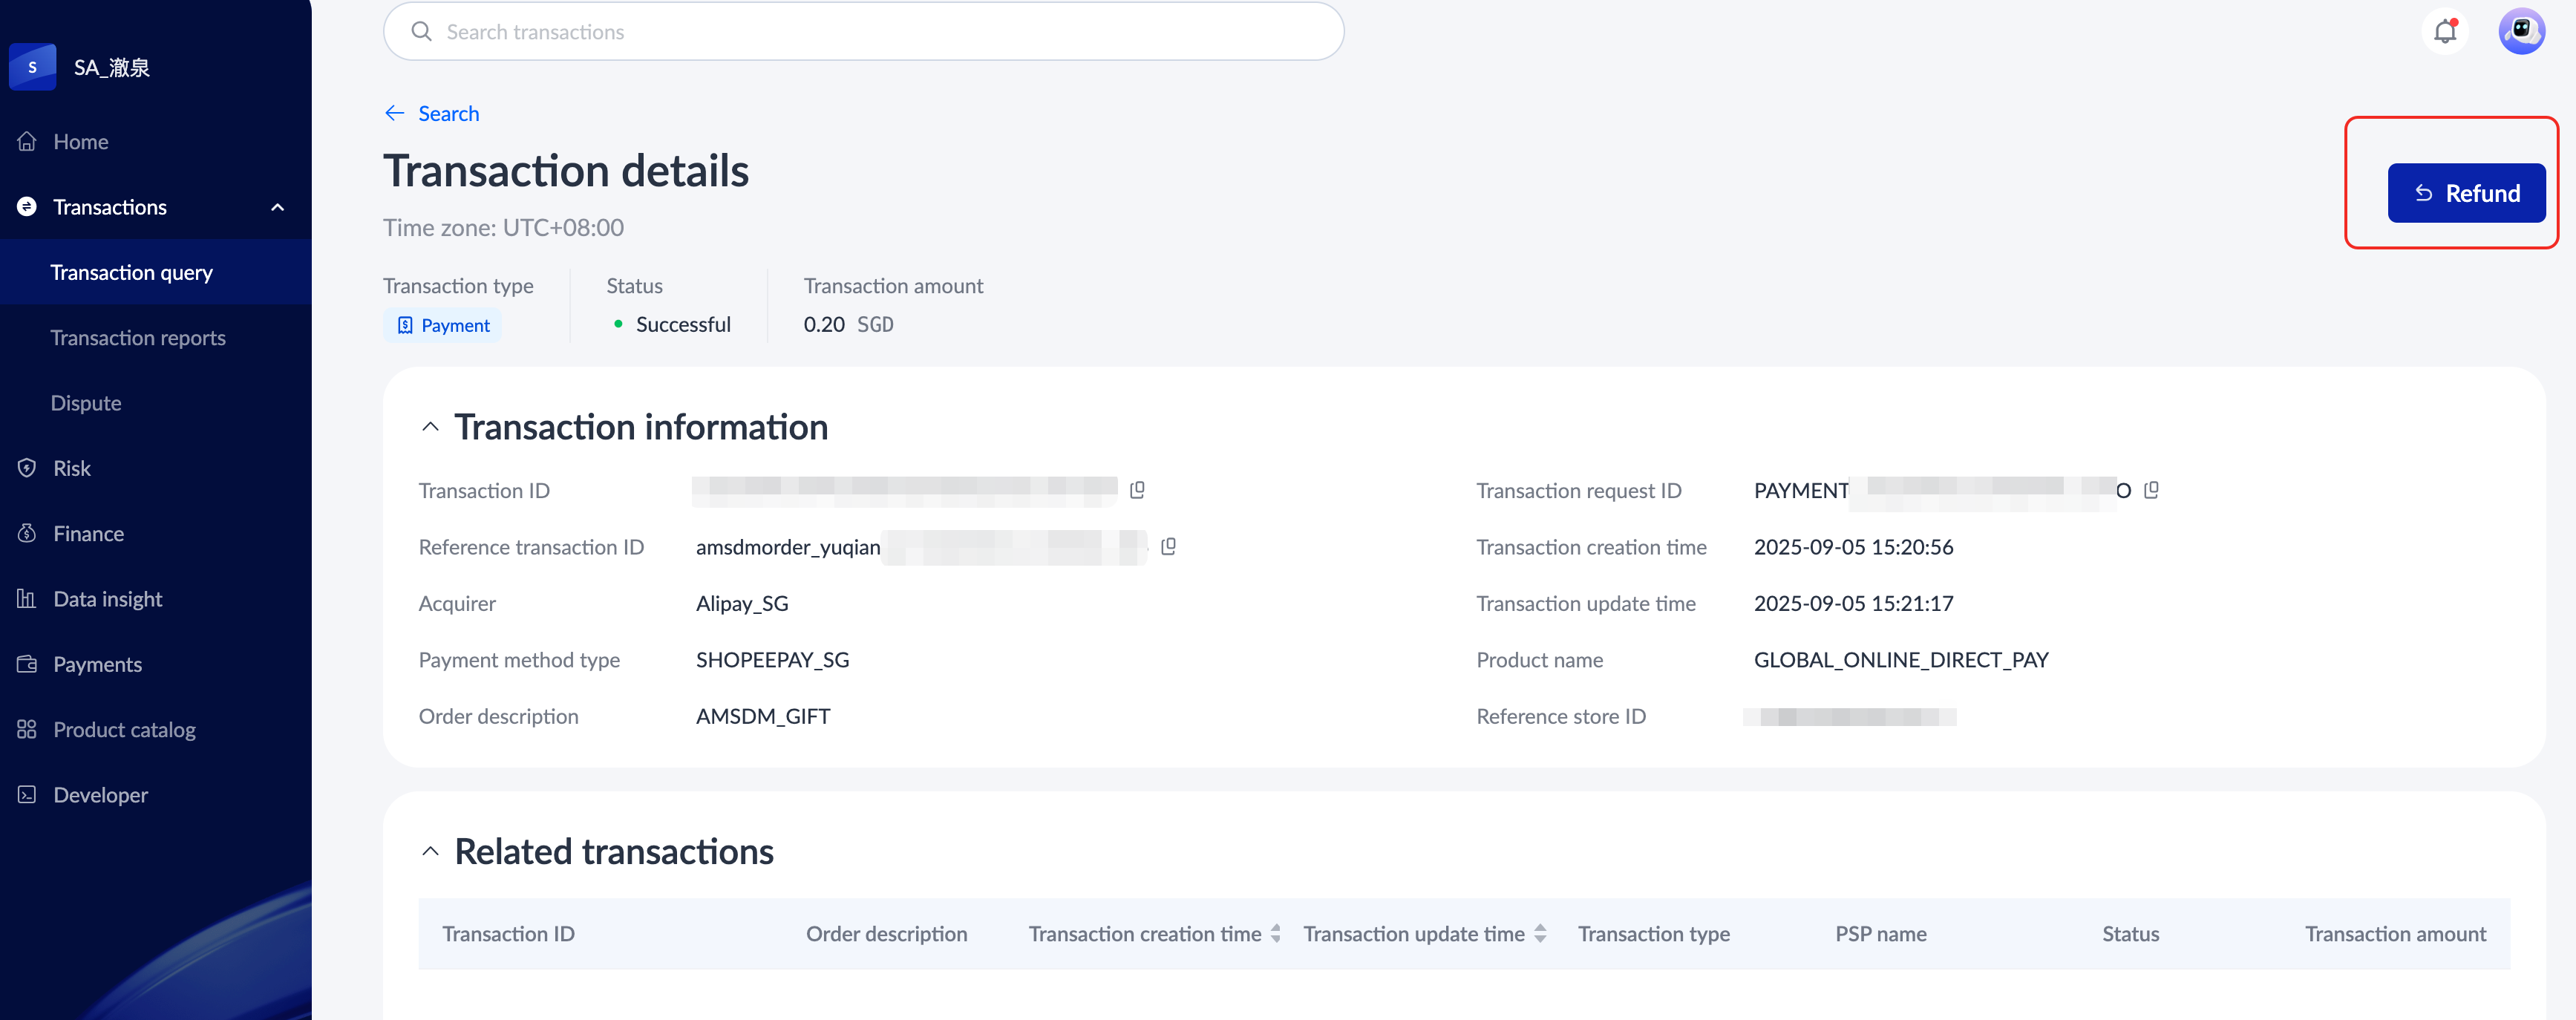Open the Finance menu item
Viewport: 2576px width, 1020px height.
click(x=88, y=534)
